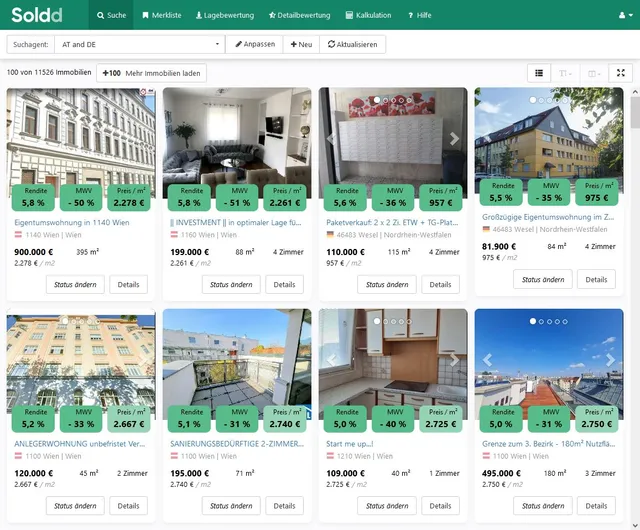Expand the text size dropdown

(566, 73)
